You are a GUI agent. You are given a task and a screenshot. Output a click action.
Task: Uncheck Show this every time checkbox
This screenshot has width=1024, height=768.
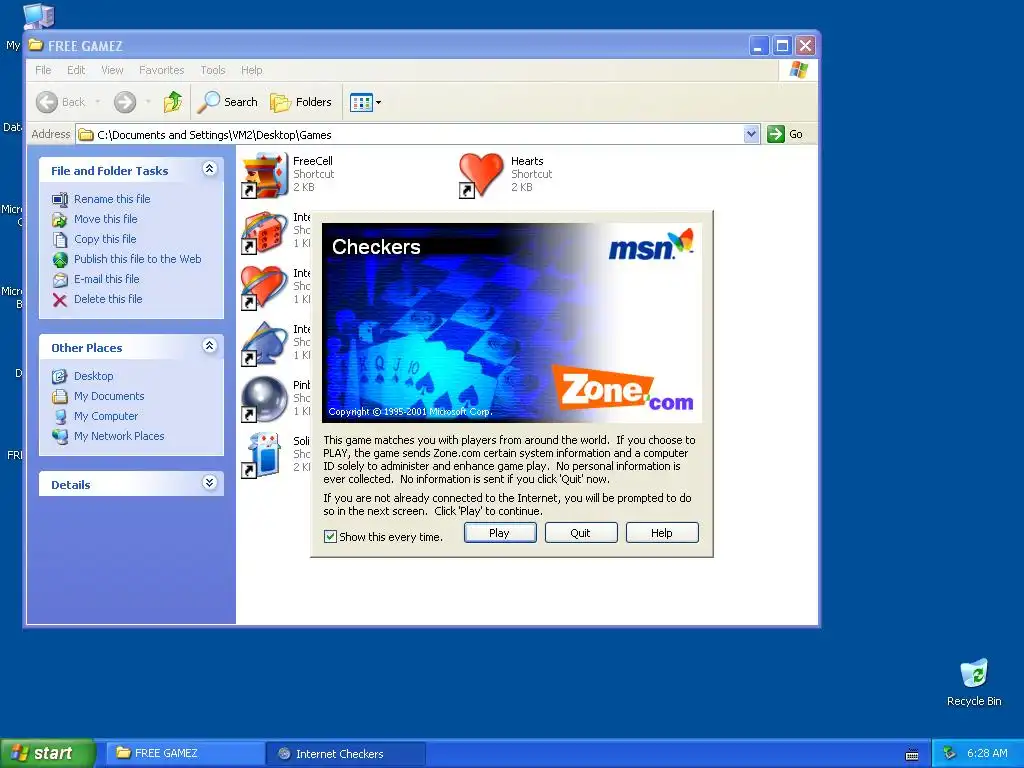[x=330, y=537]
